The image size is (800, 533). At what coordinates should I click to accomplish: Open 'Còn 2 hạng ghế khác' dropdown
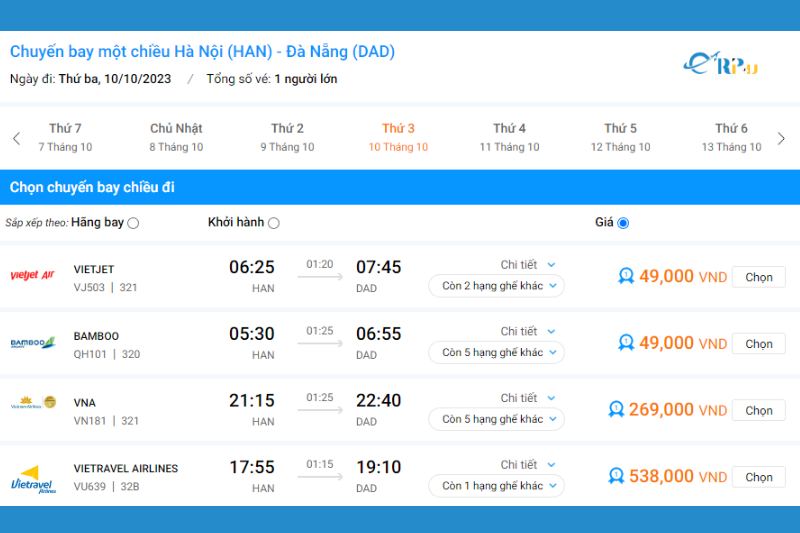click(496, 286)
